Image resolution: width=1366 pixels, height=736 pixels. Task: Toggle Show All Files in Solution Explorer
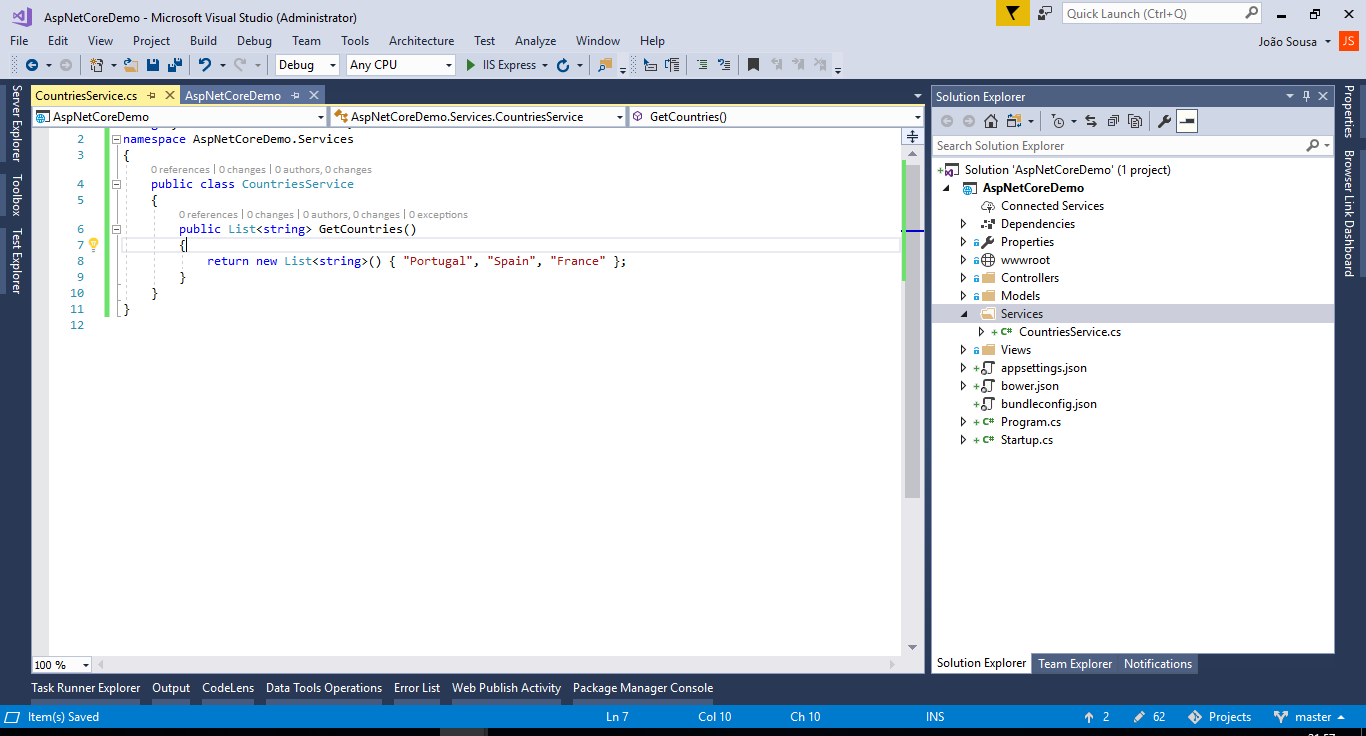(x=1135, y=121)
